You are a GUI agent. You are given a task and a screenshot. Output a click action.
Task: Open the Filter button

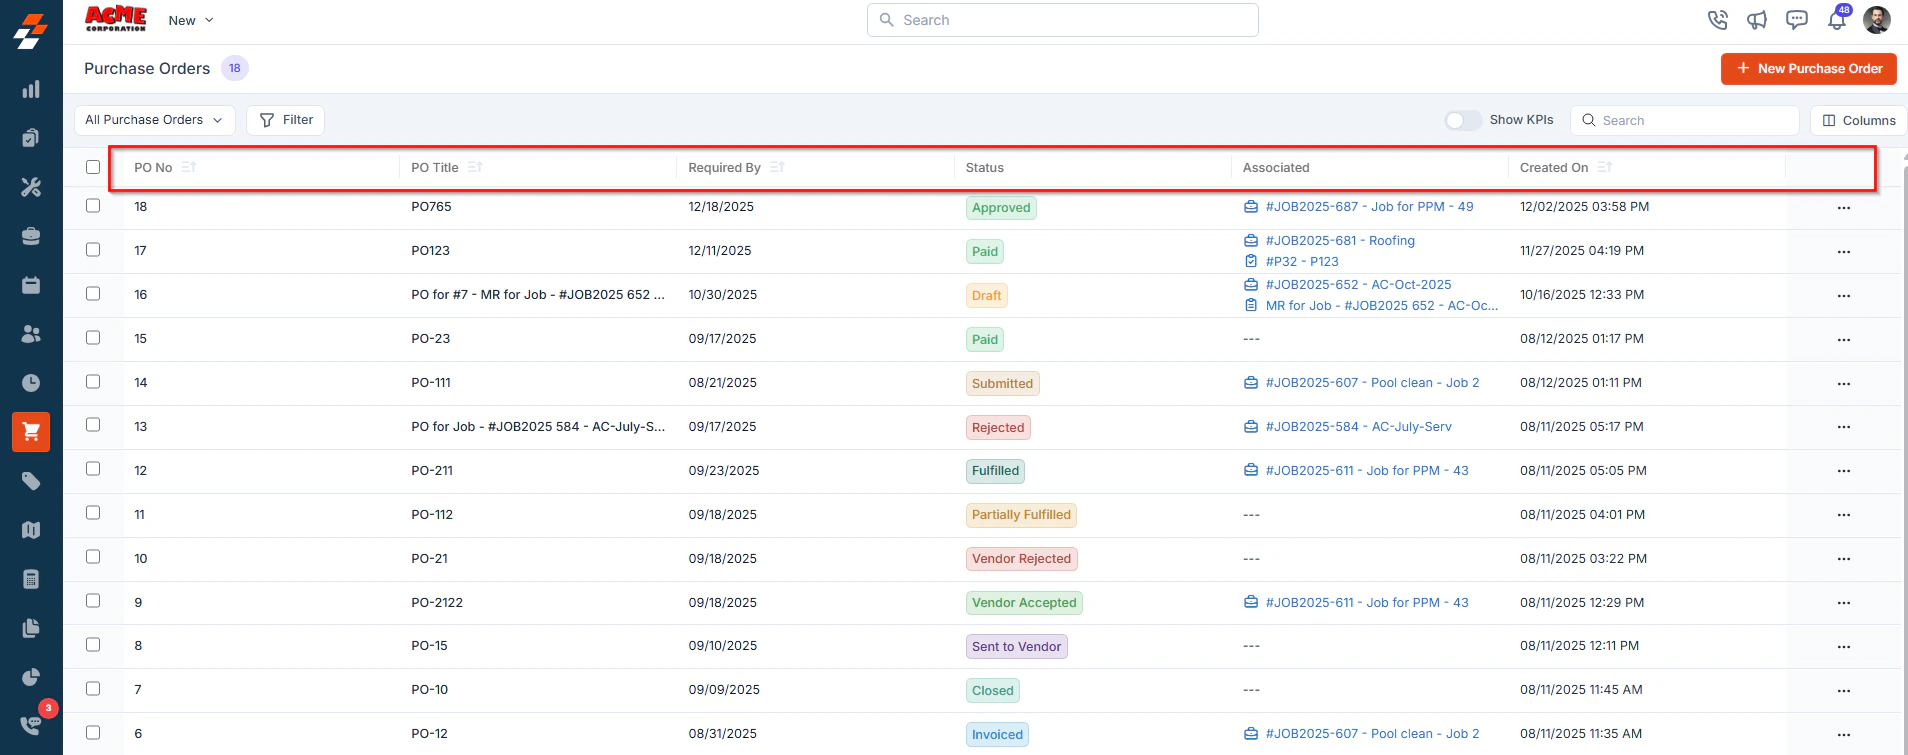tap(286, 120)
